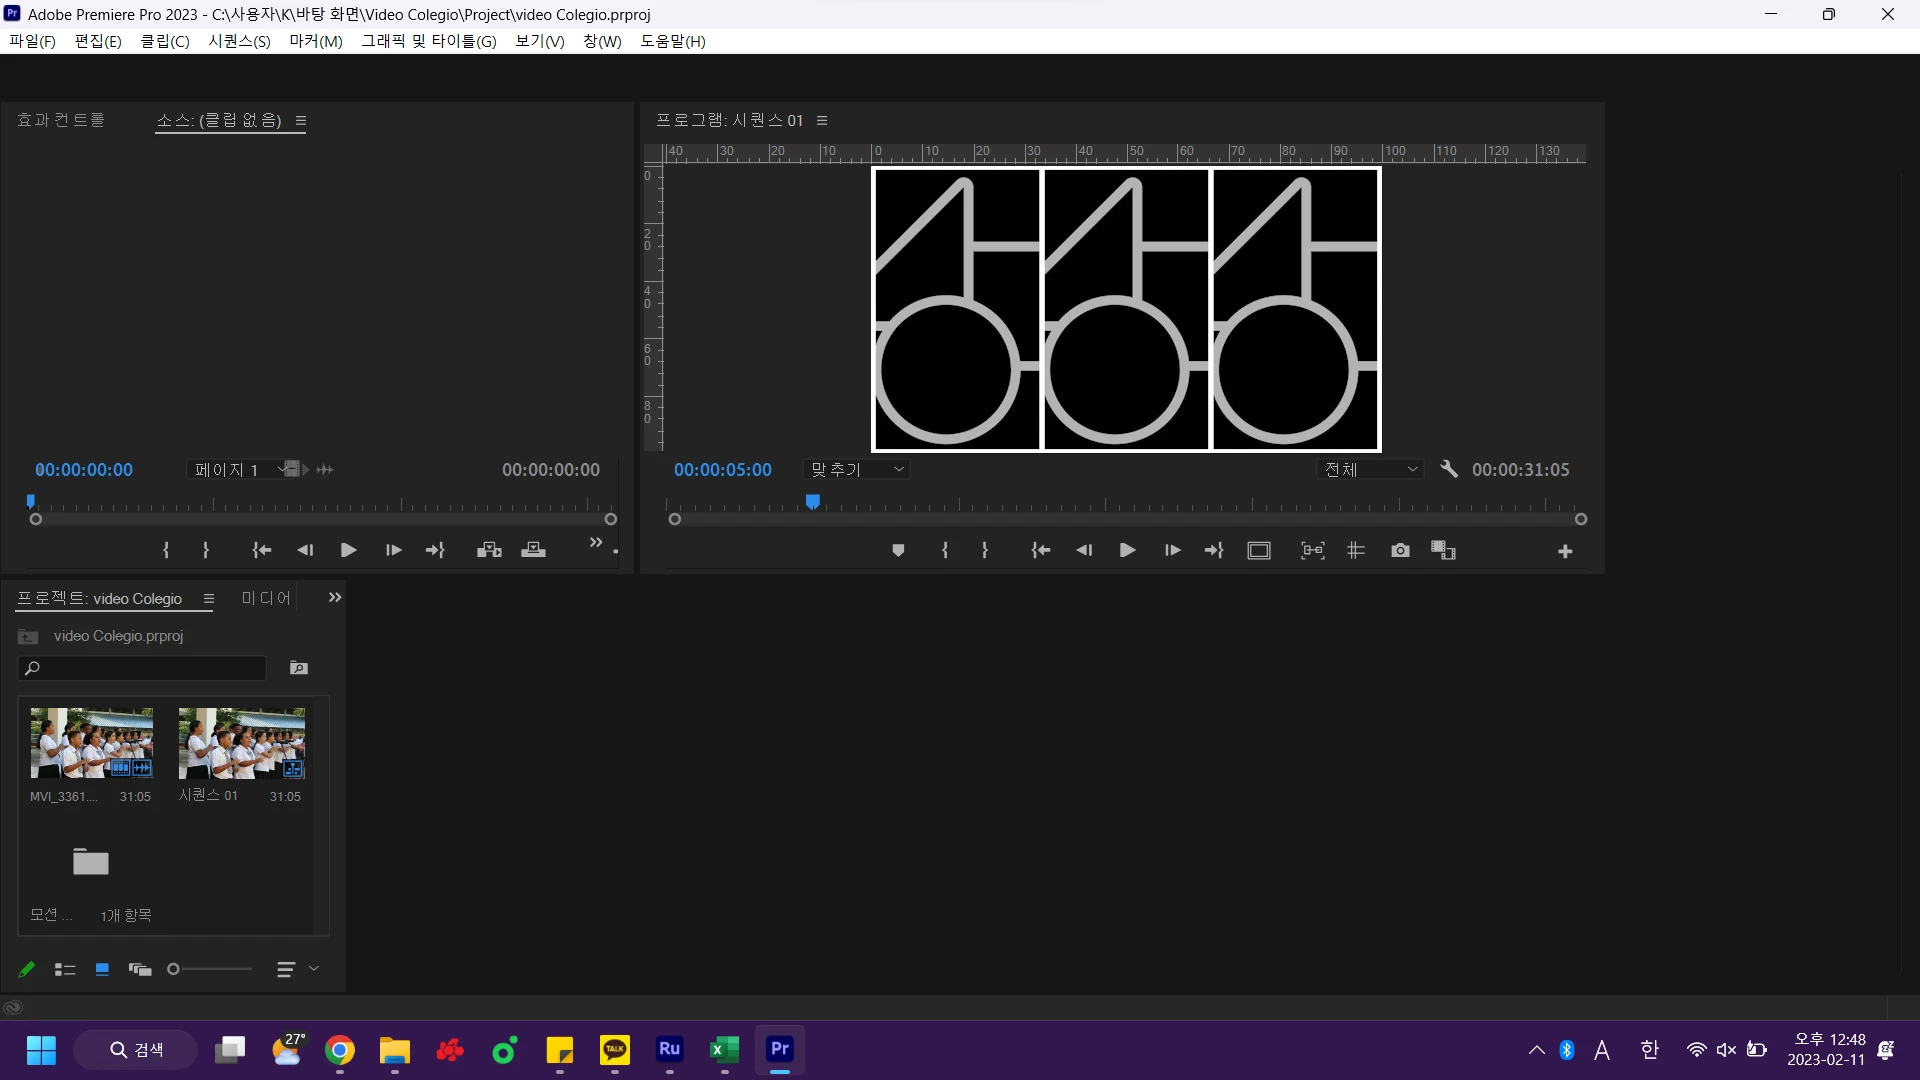Open Premiere Pro from taskbar
Screen dimensions: 1920x1080
click(x=779, y=1049)
